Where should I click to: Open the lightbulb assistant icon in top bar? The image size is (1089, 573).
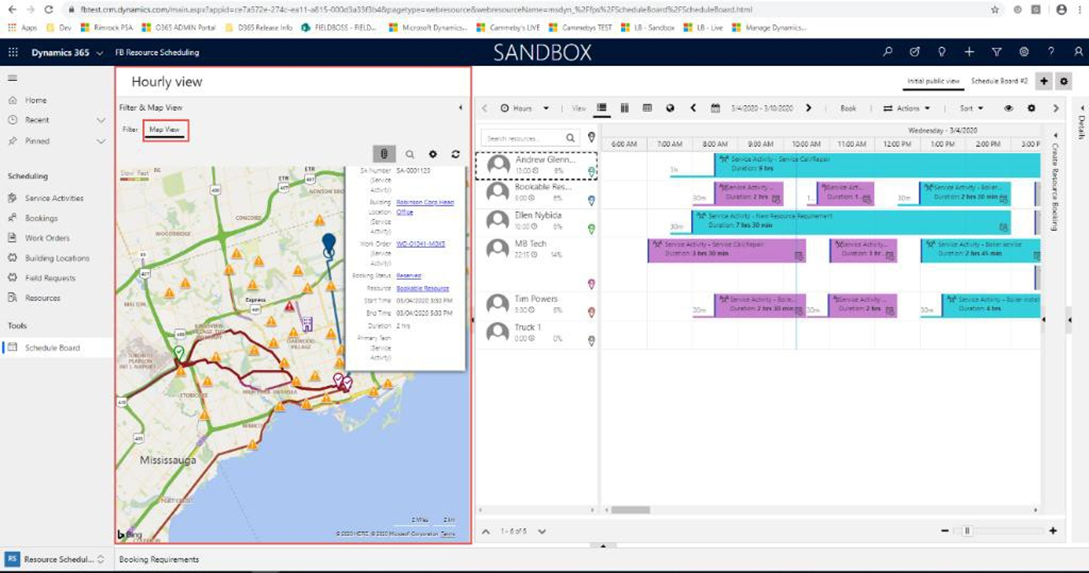[942, 51]
